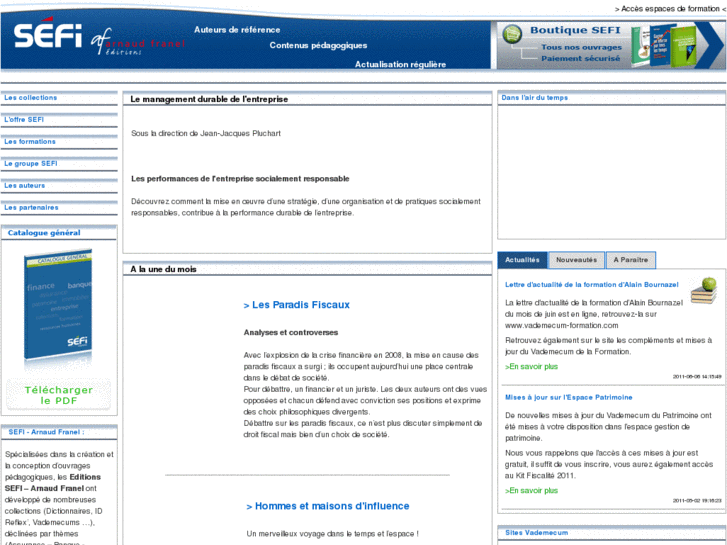Click the 2011-06-06 news timestamp
727x545 pixels.
697,377
